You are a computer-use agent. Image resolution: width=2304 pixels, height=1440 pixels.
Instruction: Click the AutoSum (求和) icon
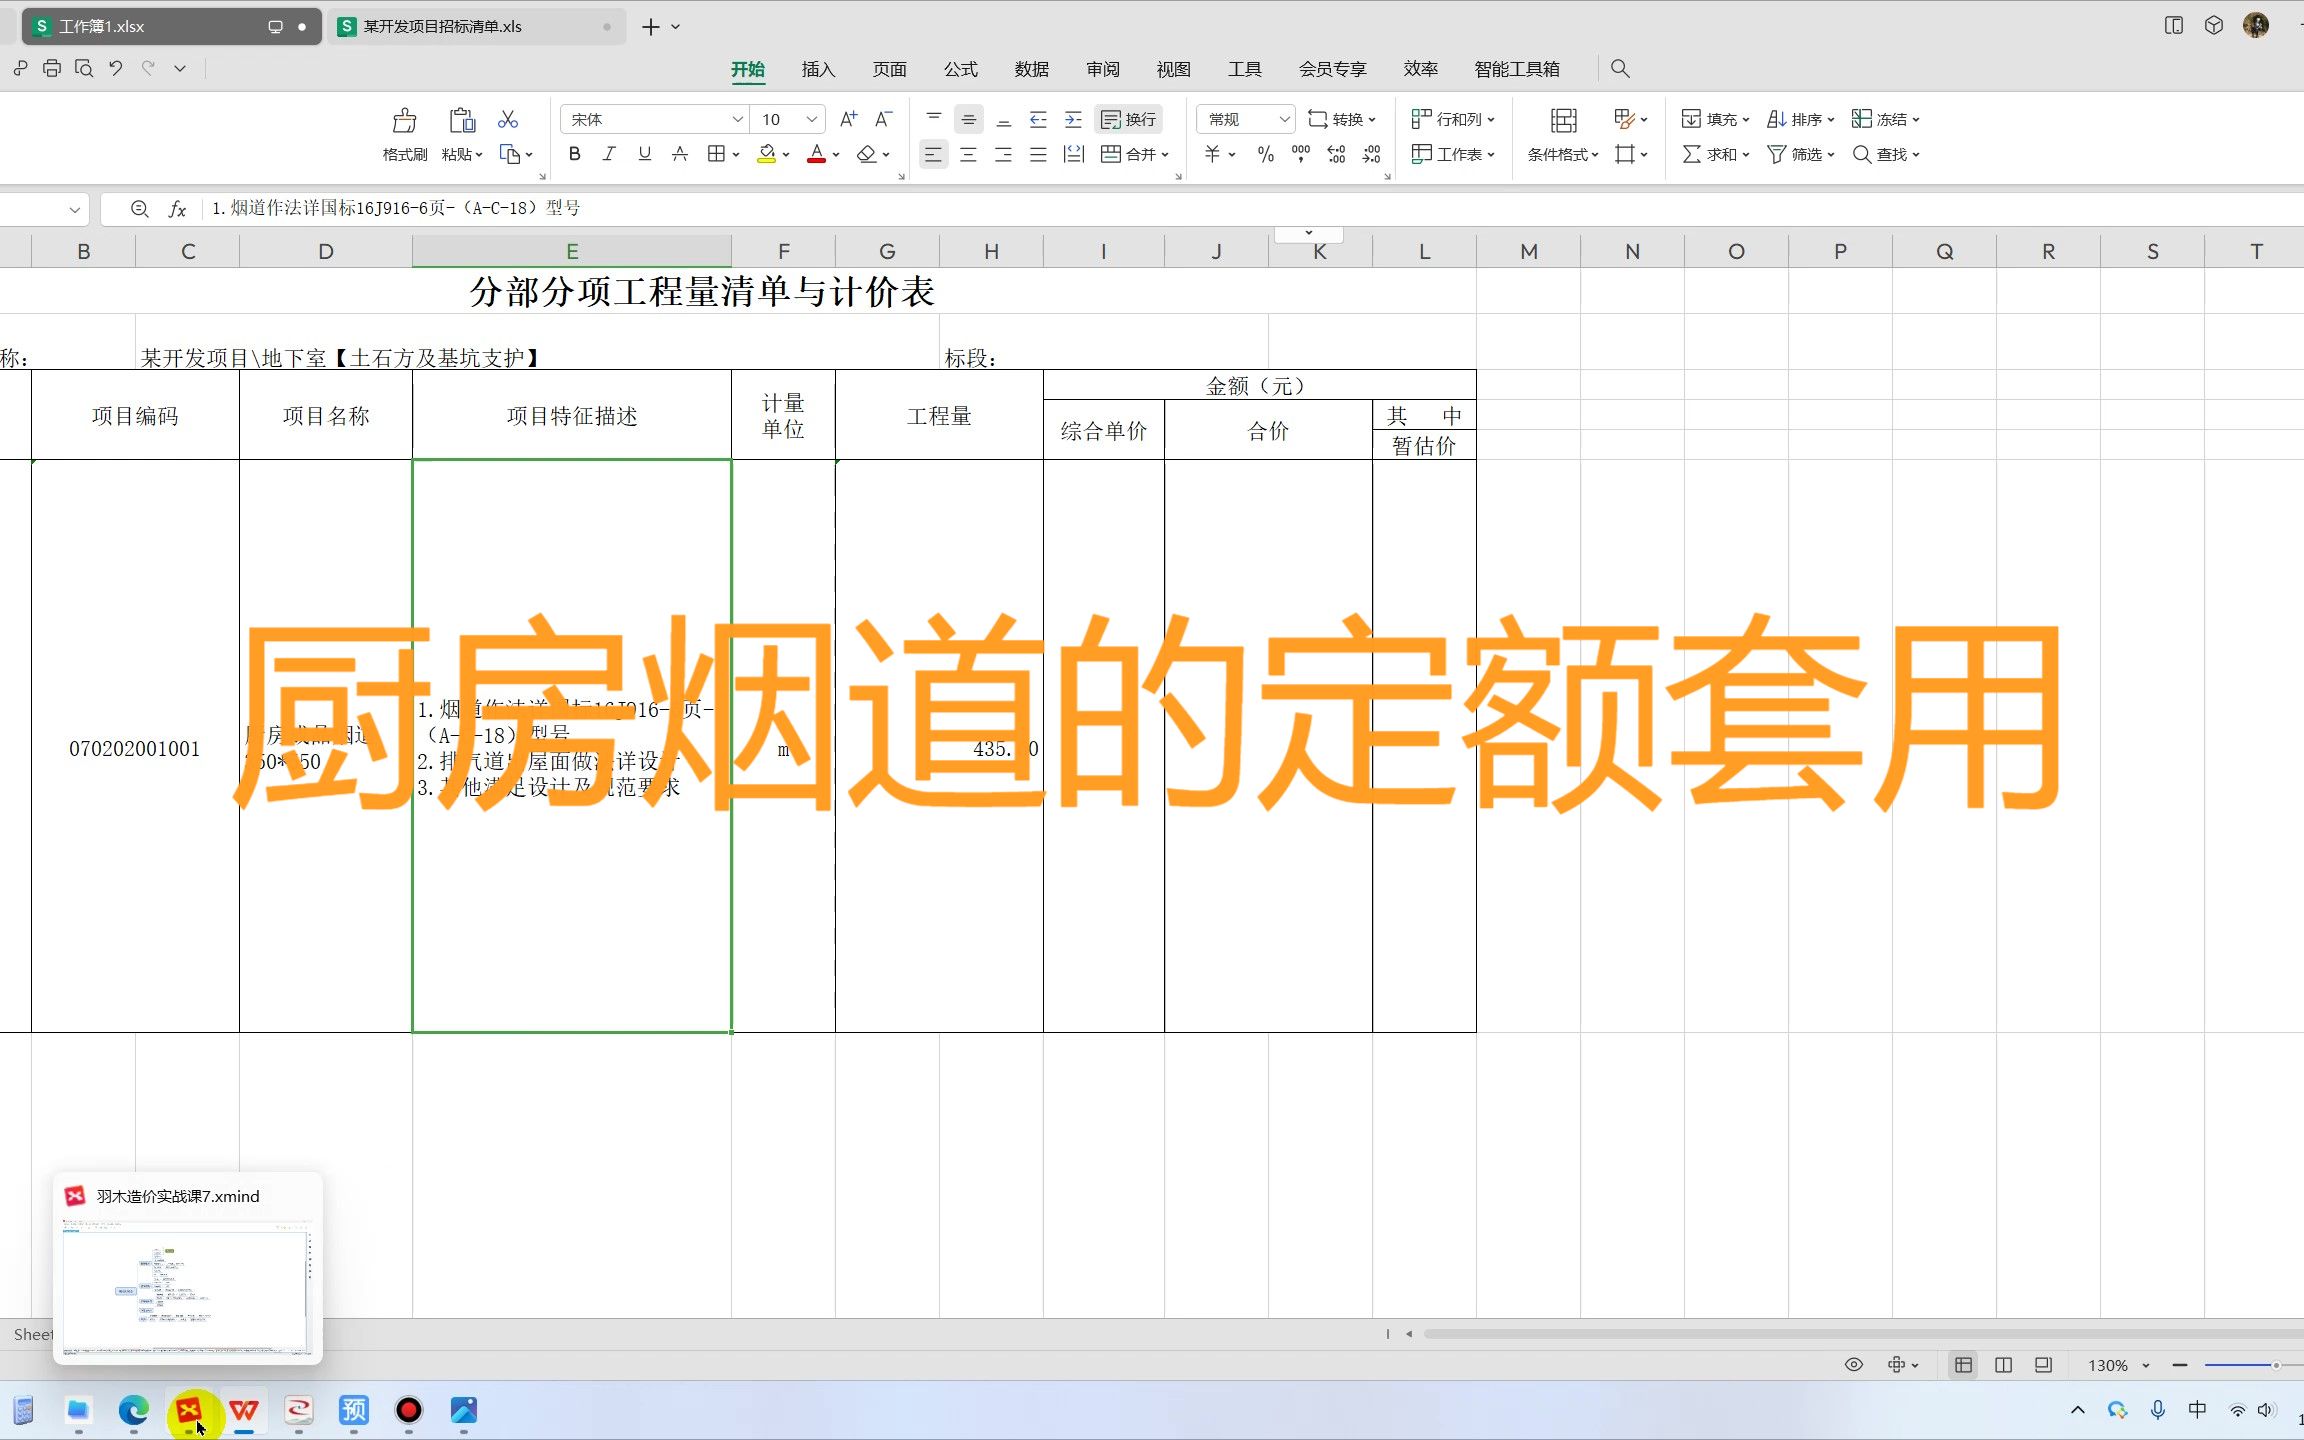coord(1691,154)
